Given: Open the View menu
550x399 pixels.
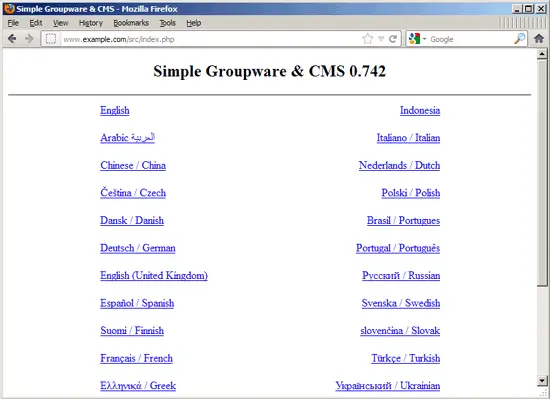Looking at the screenshot, I should click(x=61, y=23).
